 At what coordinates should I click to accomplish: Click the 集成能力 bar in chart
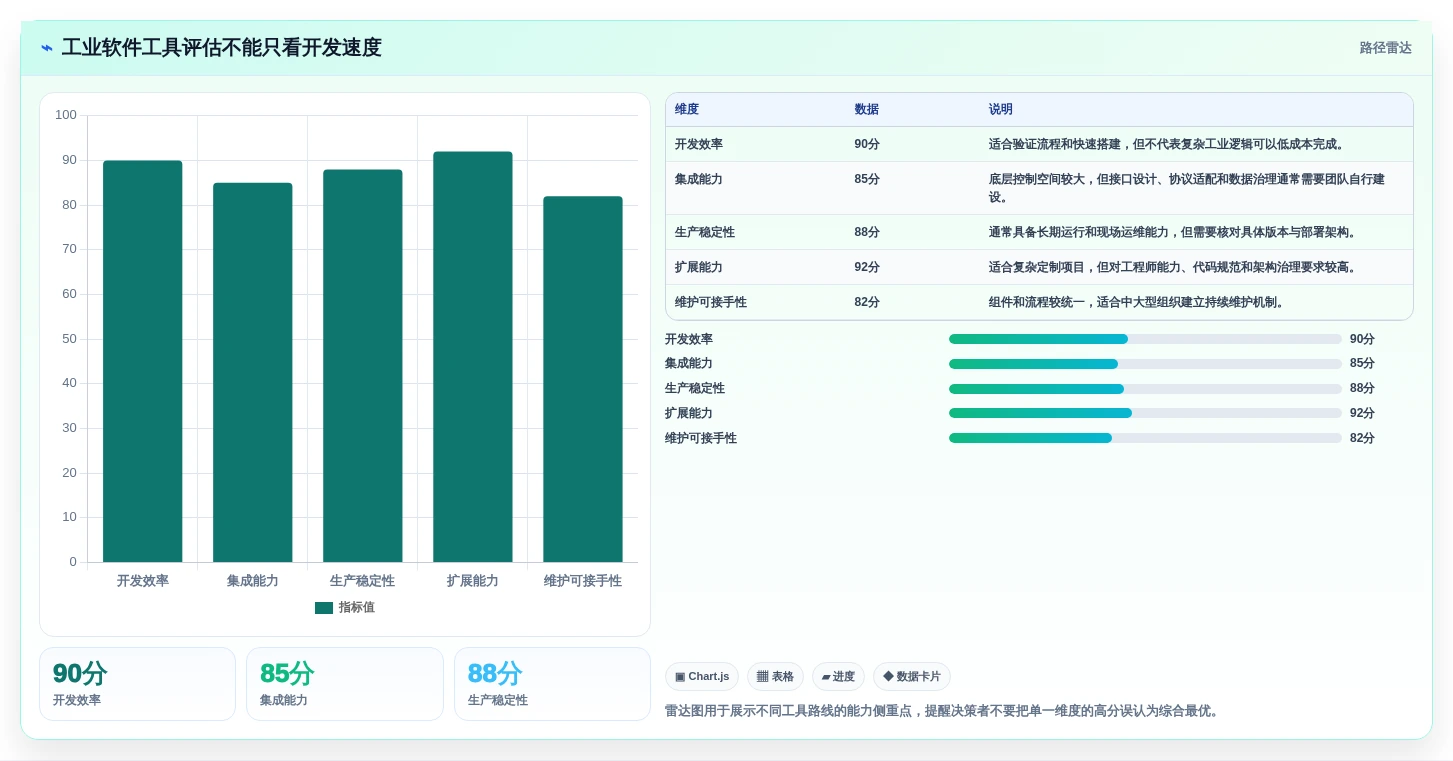click(x=253, y=372)
